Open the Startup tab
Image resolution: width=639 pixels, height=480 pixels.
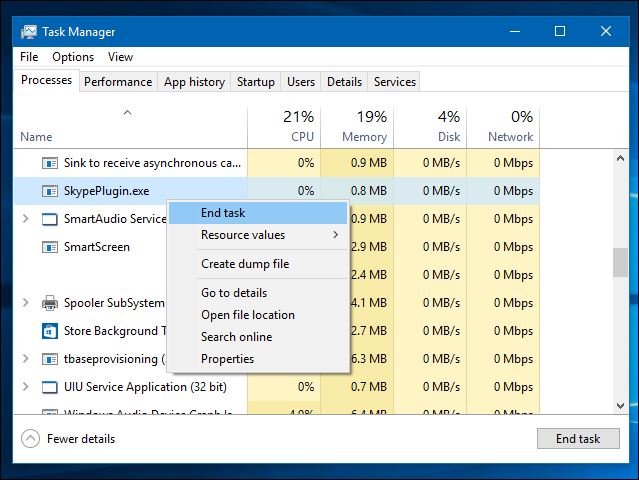click(x=256, y=82)
